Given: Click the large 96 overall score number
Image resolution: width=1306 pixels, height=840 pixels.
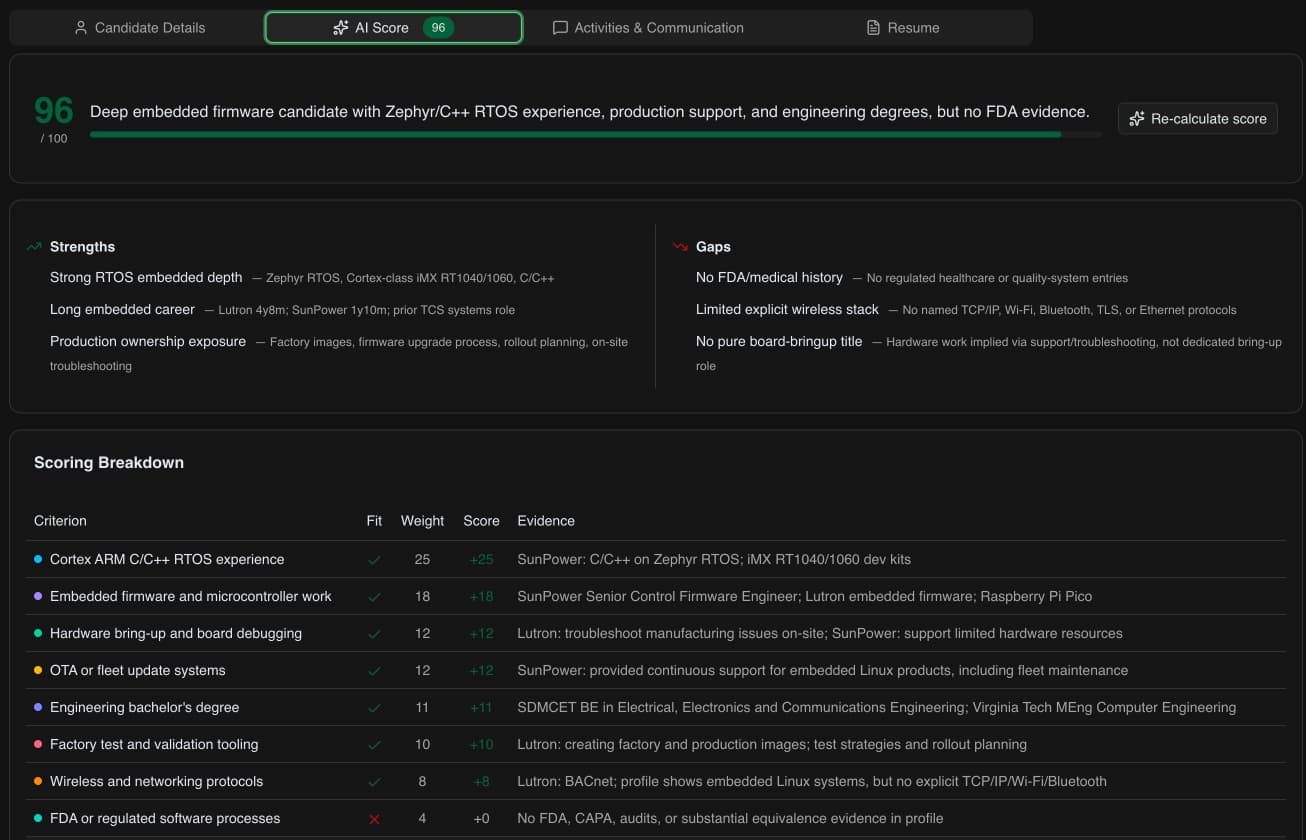Looking at the screenshot, I should click(54, 109).
